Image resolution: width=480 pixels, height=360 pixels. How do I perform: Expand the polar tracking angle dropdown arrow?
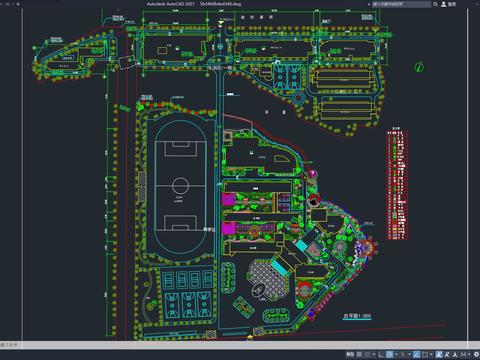click(x=396, y=354)
